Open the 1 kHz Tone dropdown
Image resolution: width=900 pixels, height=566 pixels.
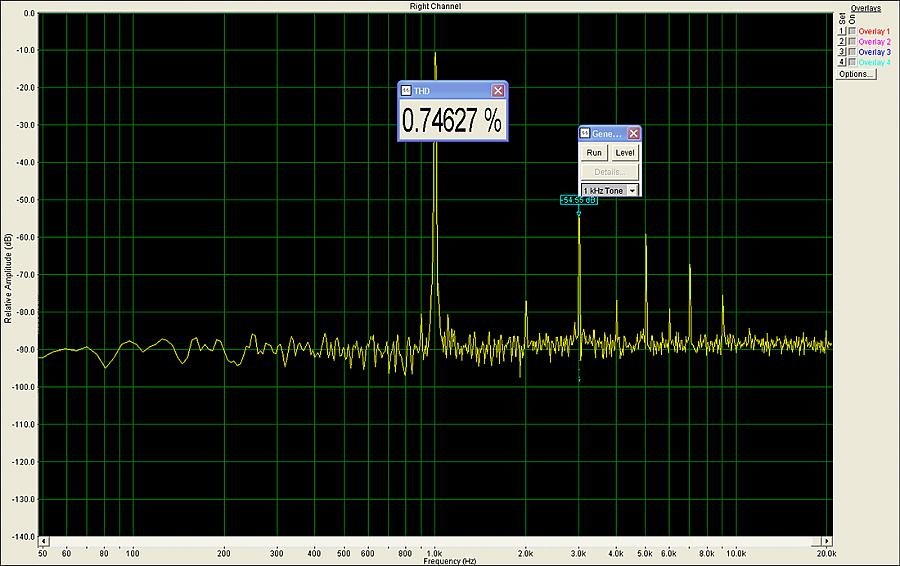pyautogui.click(x=632, y=190)
